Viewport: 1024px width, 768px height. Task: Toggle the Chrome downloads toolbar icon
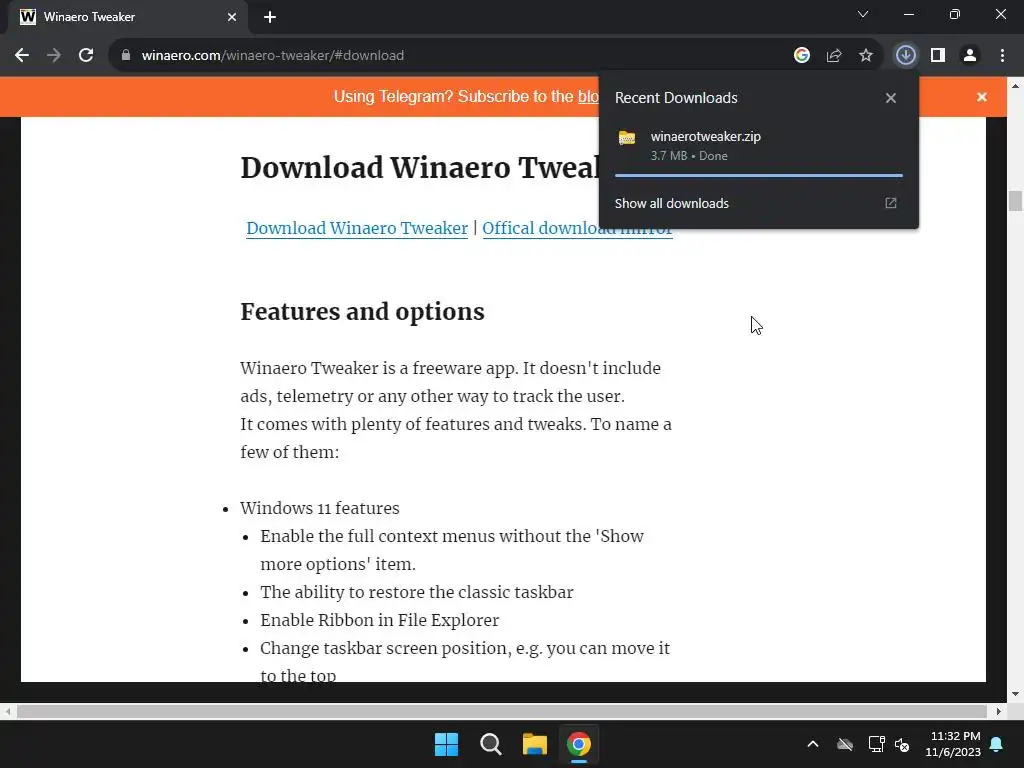(x=906, y=56)
